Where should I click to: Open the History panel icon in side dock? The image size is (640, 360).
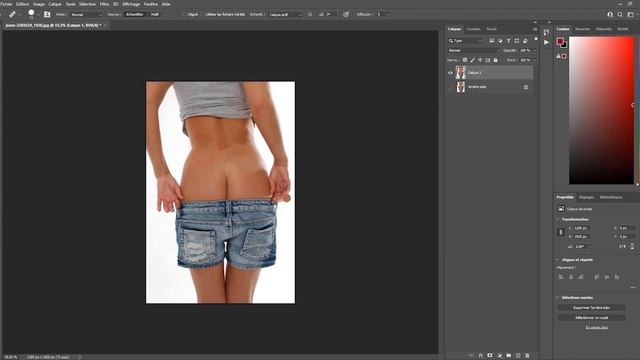pyautogui.click(x=547, y=32)
